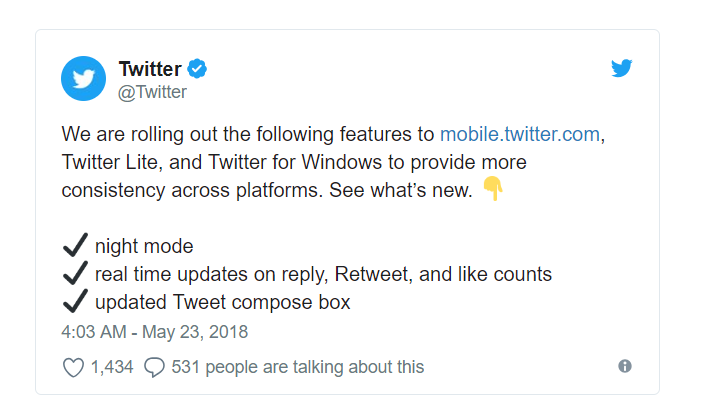
Task: Click the pointing-down hand emoji
Action: click(493, 188)
